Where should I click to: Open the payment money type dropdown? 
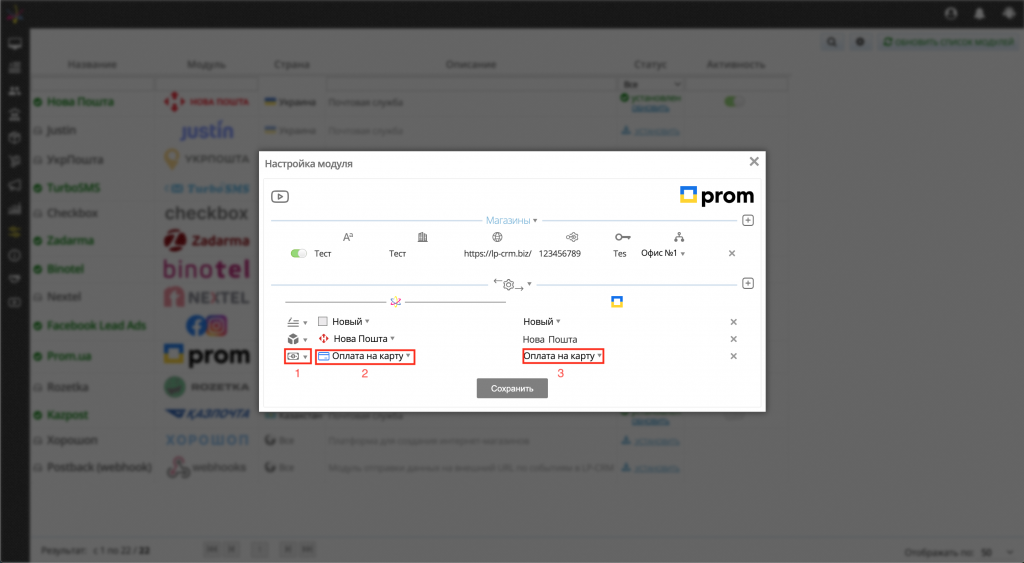point(297,356)
